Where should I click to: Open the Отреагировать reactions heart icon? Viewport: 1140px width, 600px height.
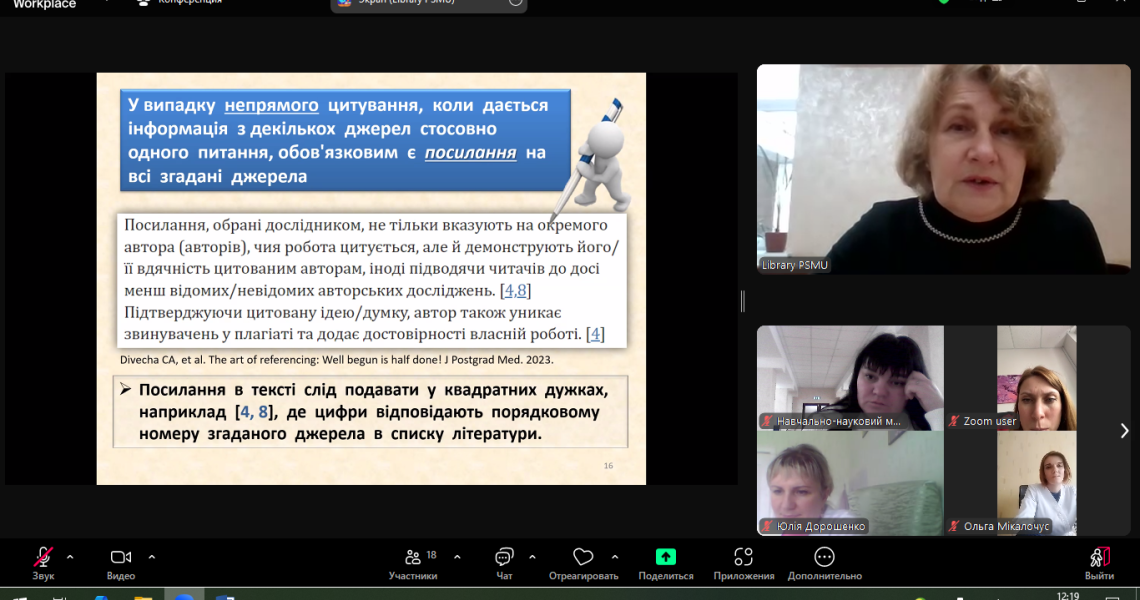[x=583, y=557]
